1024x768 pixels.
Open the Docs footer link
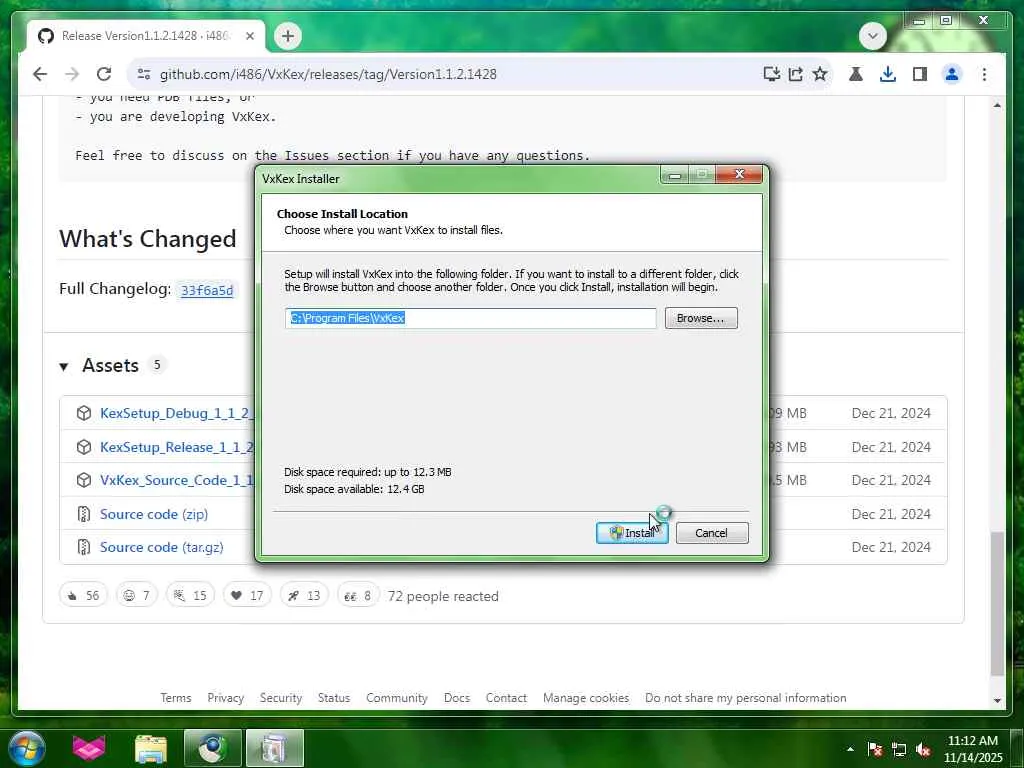pos(456,698)
